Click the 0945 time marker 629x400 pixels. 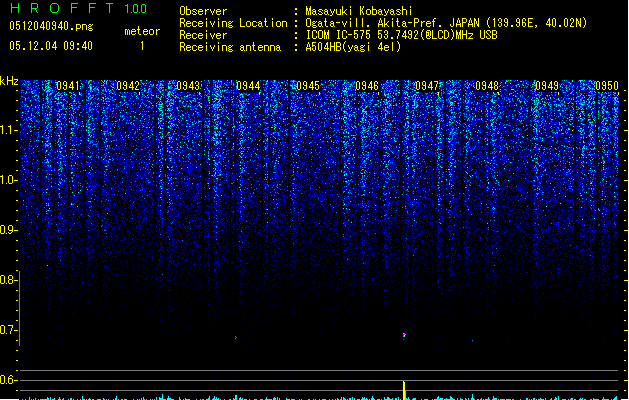tap(308, 86)
